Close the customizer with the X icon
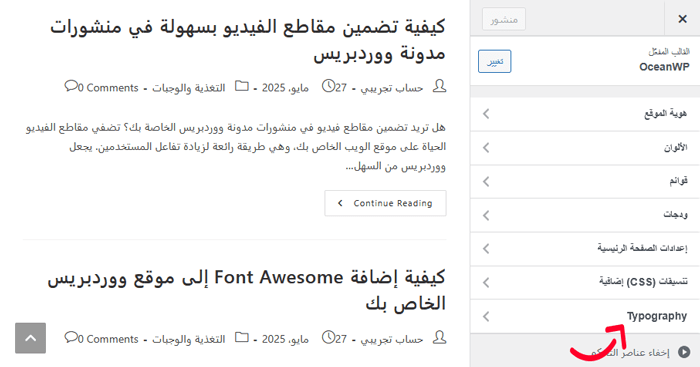 pos(682,19)
